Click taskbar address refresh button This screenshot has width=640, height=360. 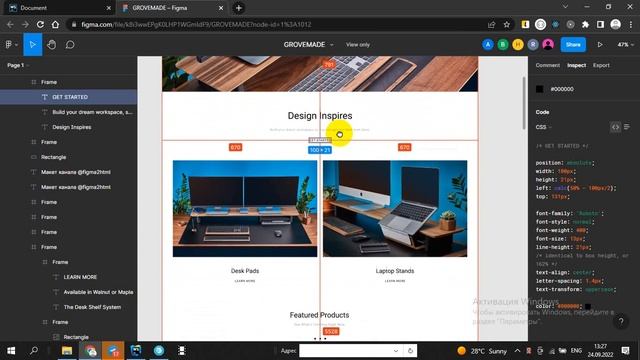[x=410, y=351]
